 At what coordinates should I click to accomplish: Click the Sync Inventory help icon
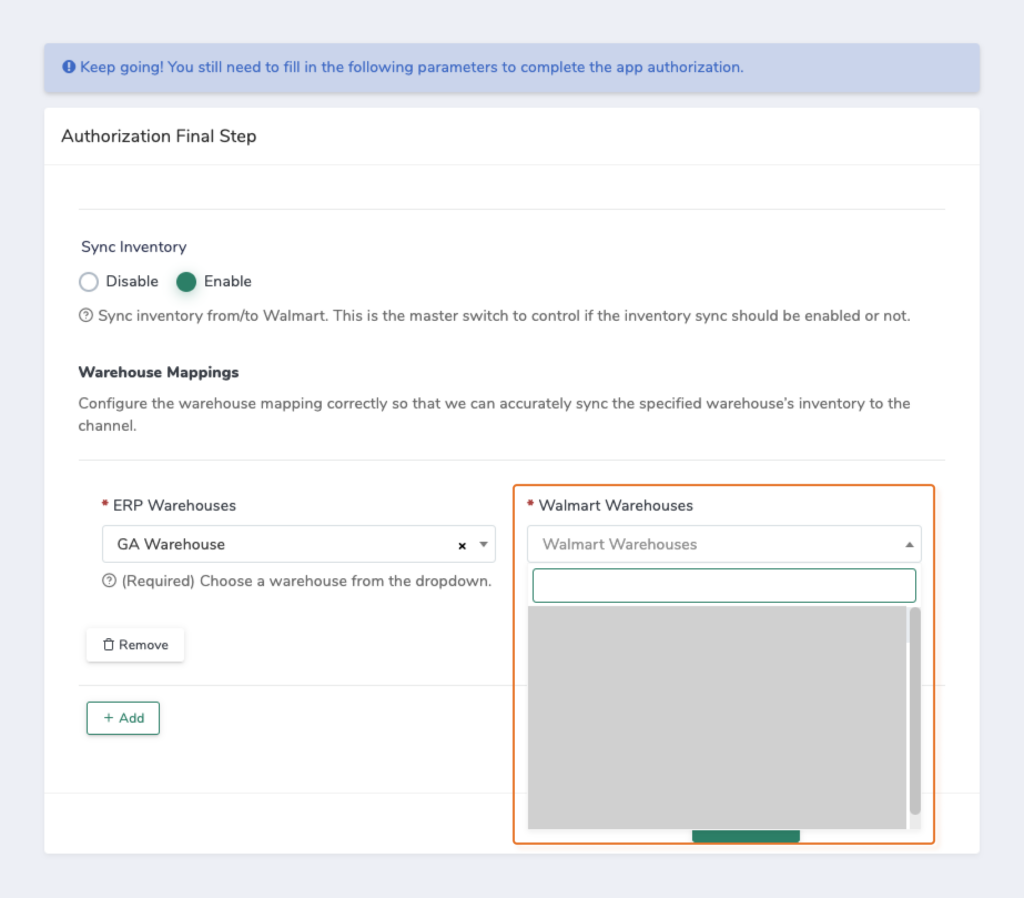pyautogui.click(x=86, y=315)
